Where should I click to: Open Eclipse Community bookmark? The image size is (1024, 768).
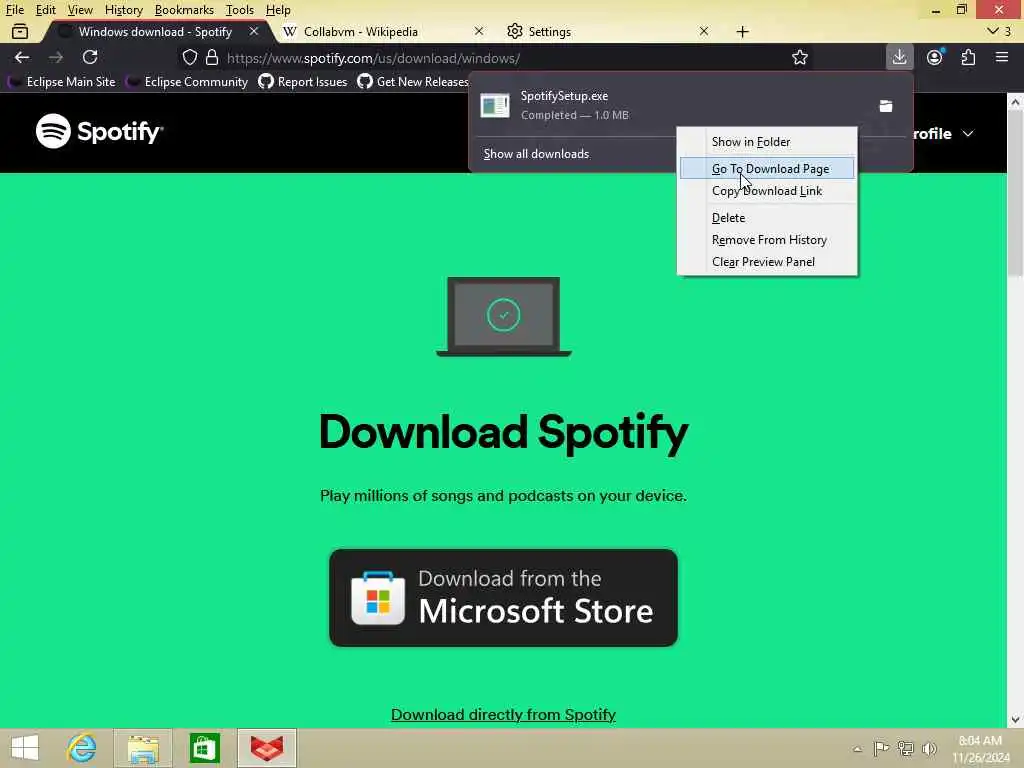point(188,82)
